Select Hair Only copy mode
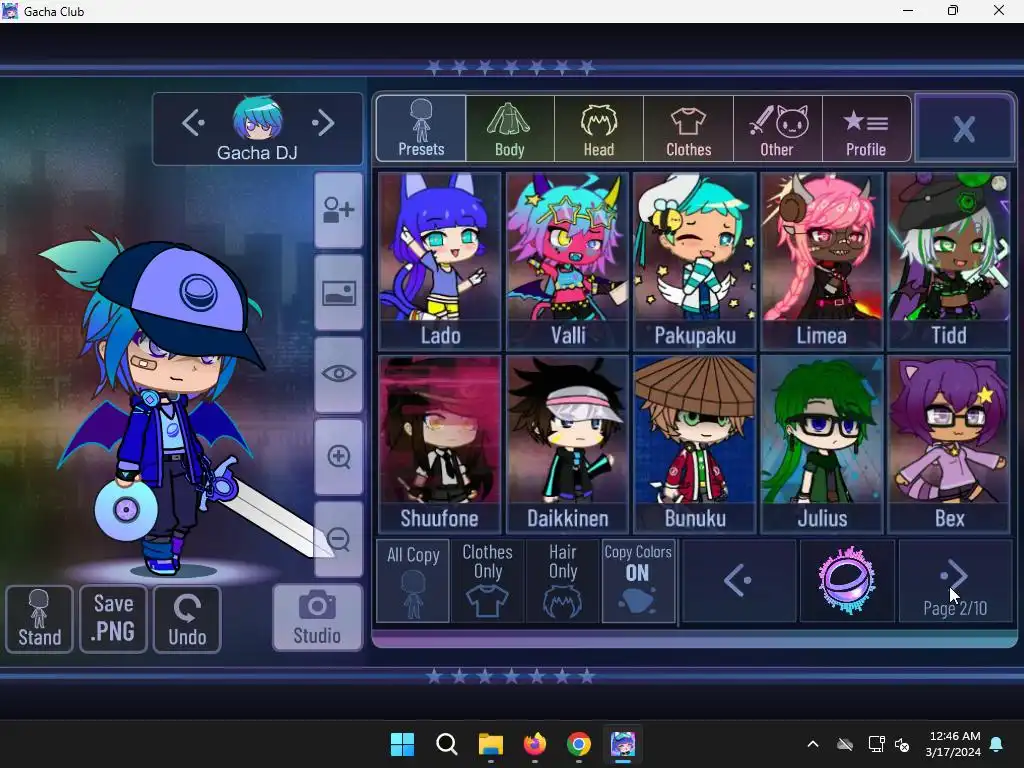 point(562,581)
